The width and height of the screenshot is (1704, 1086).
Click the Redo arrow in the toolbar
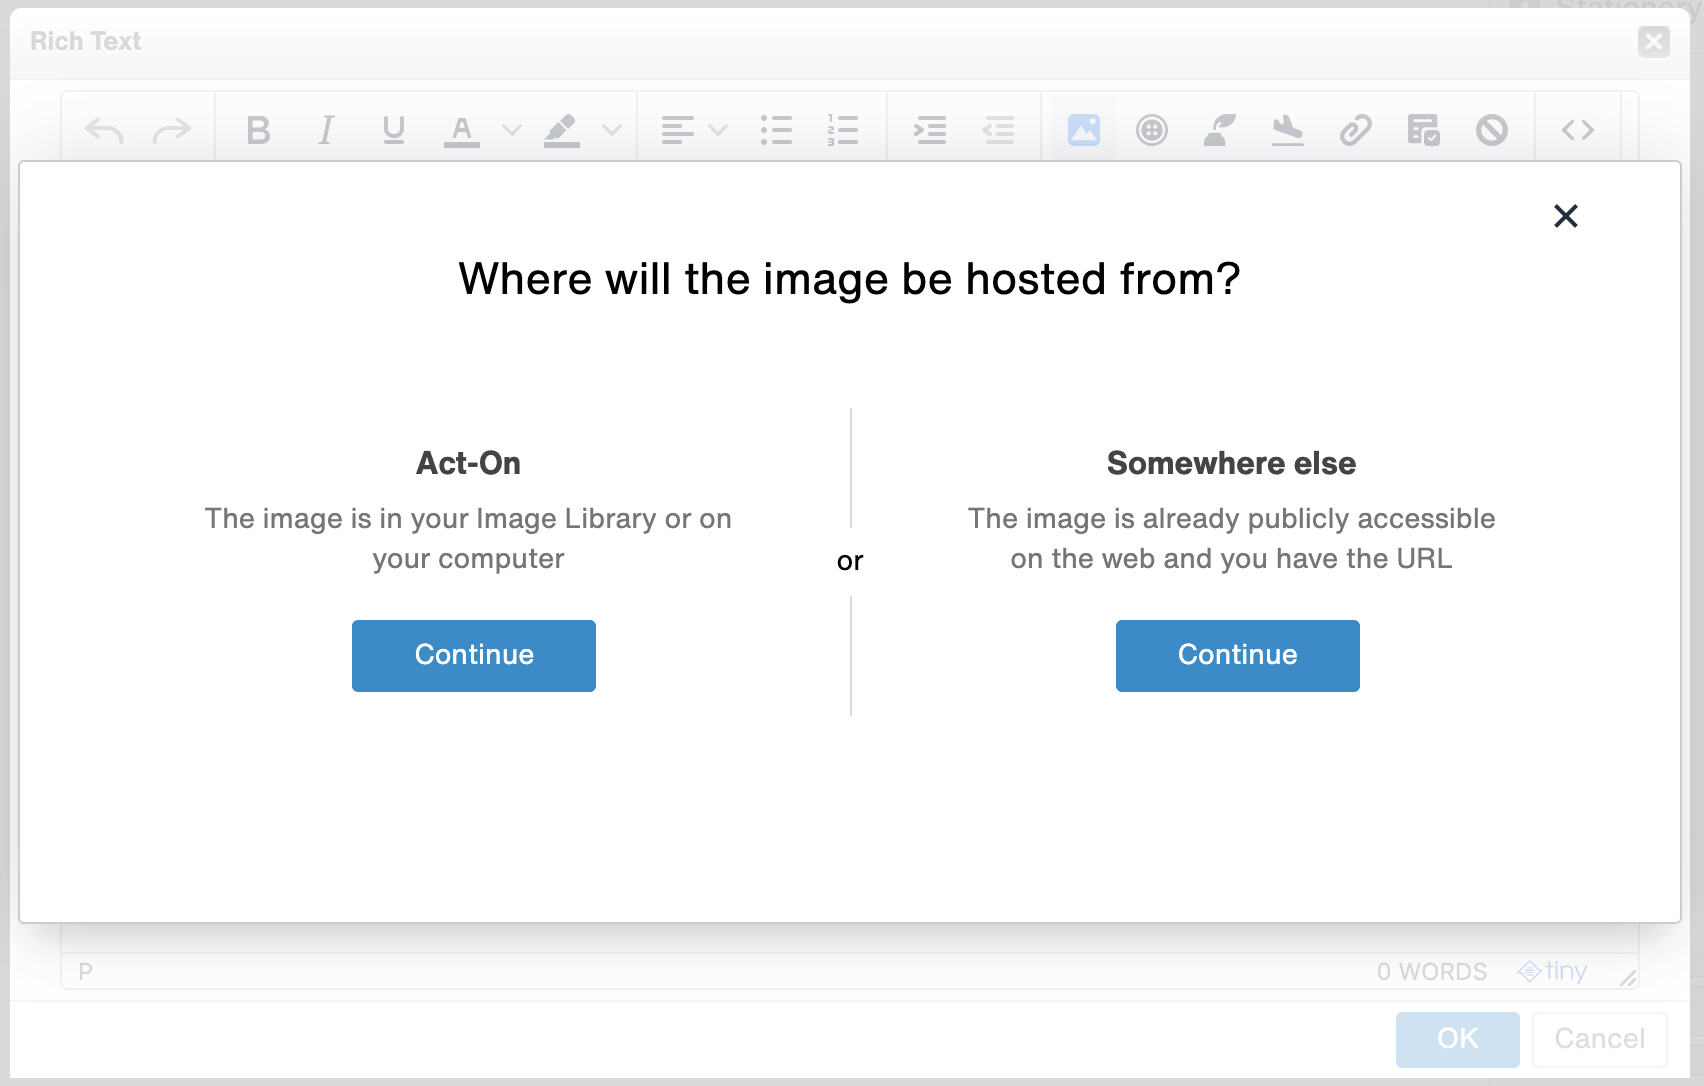click(x=171, y=130)
